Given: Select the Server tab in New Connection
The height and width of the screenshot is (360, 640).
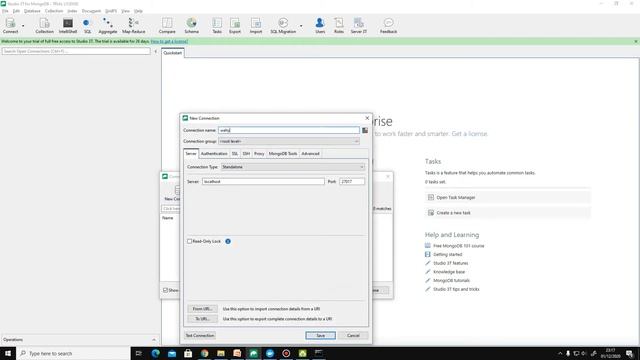Looking at the screenshot, I should [x=191, y=153].
